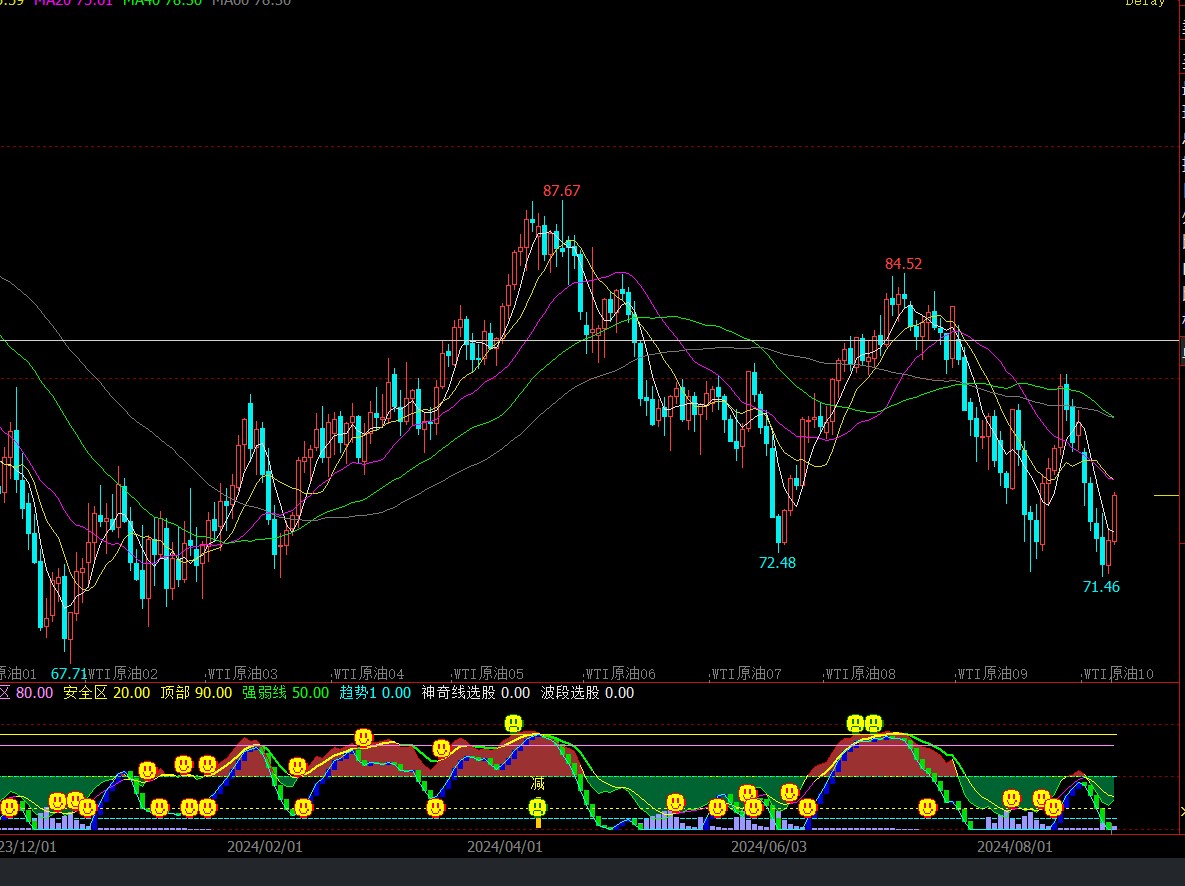1185x886 pixels.
Task: Click the yellow 减 signal marker
Action: tap(537, 784)
